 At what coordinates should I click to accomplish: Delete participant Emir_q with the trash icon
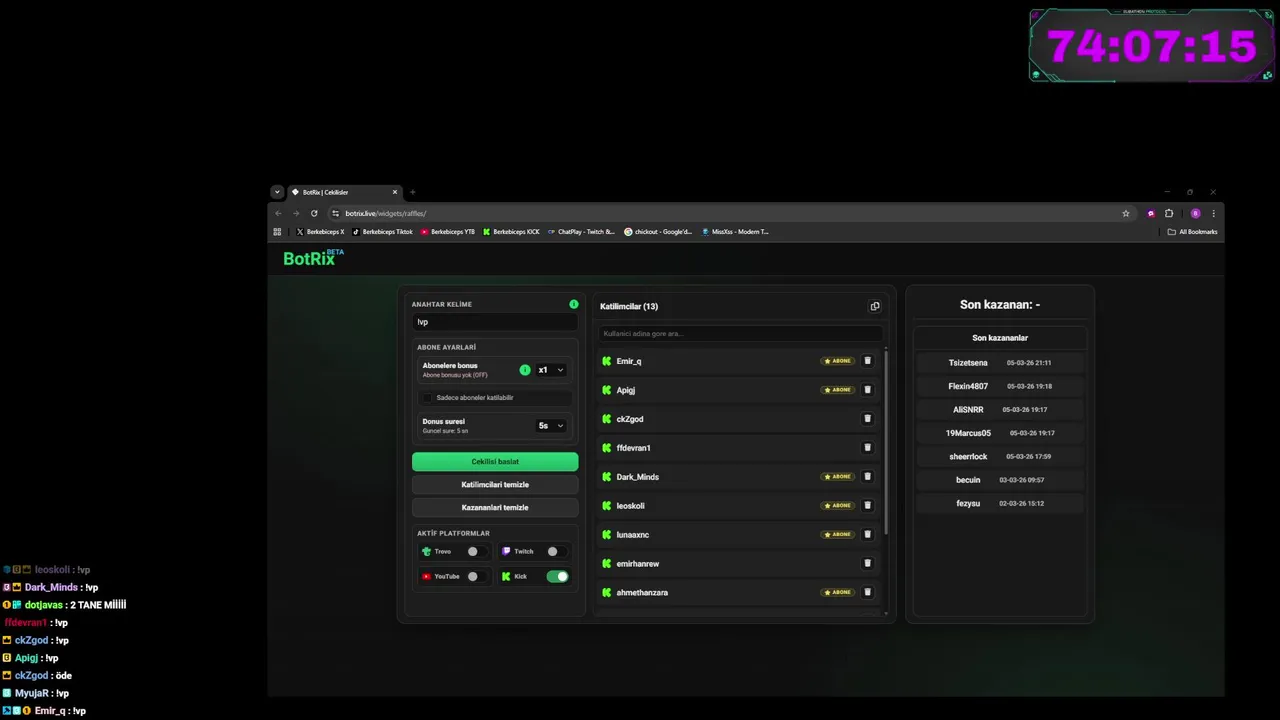click(868, 361)
